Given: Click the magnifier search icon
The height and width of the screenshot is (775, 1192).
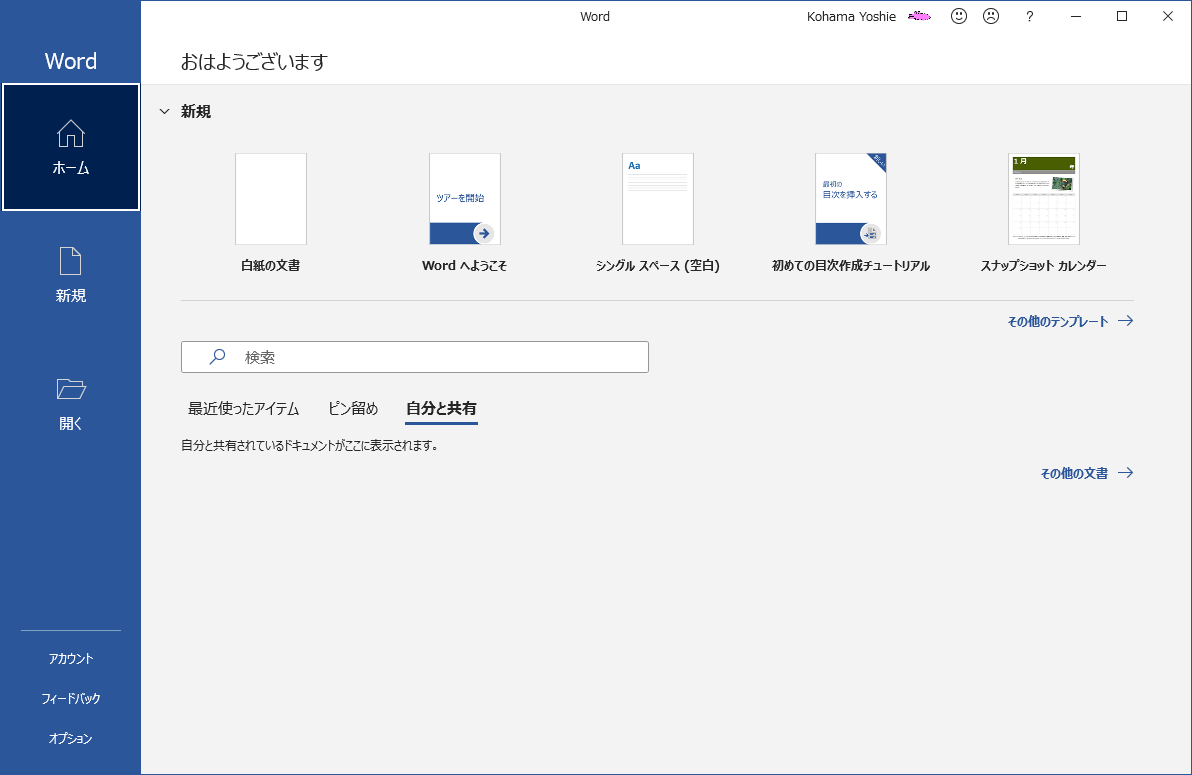Looking at the screenshot, I should click(217, 357).
